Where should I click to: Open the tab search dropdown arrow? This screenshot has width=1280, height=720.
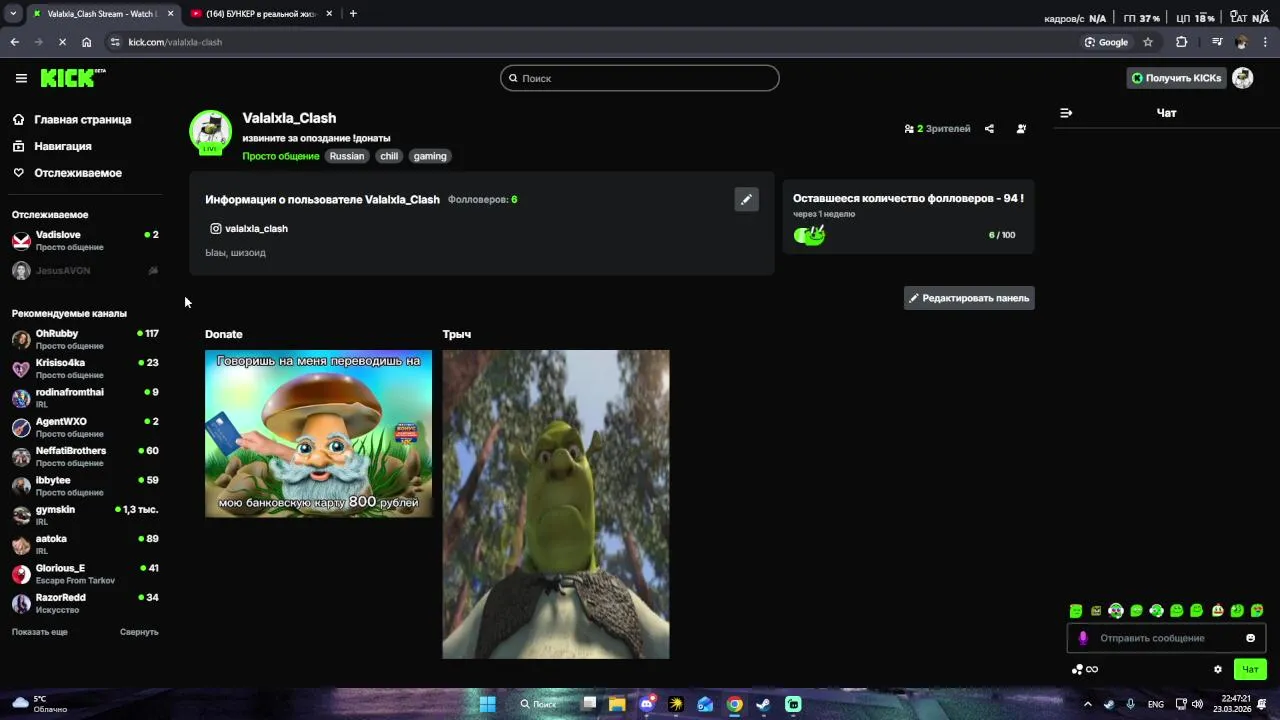(x=13, y=14)
